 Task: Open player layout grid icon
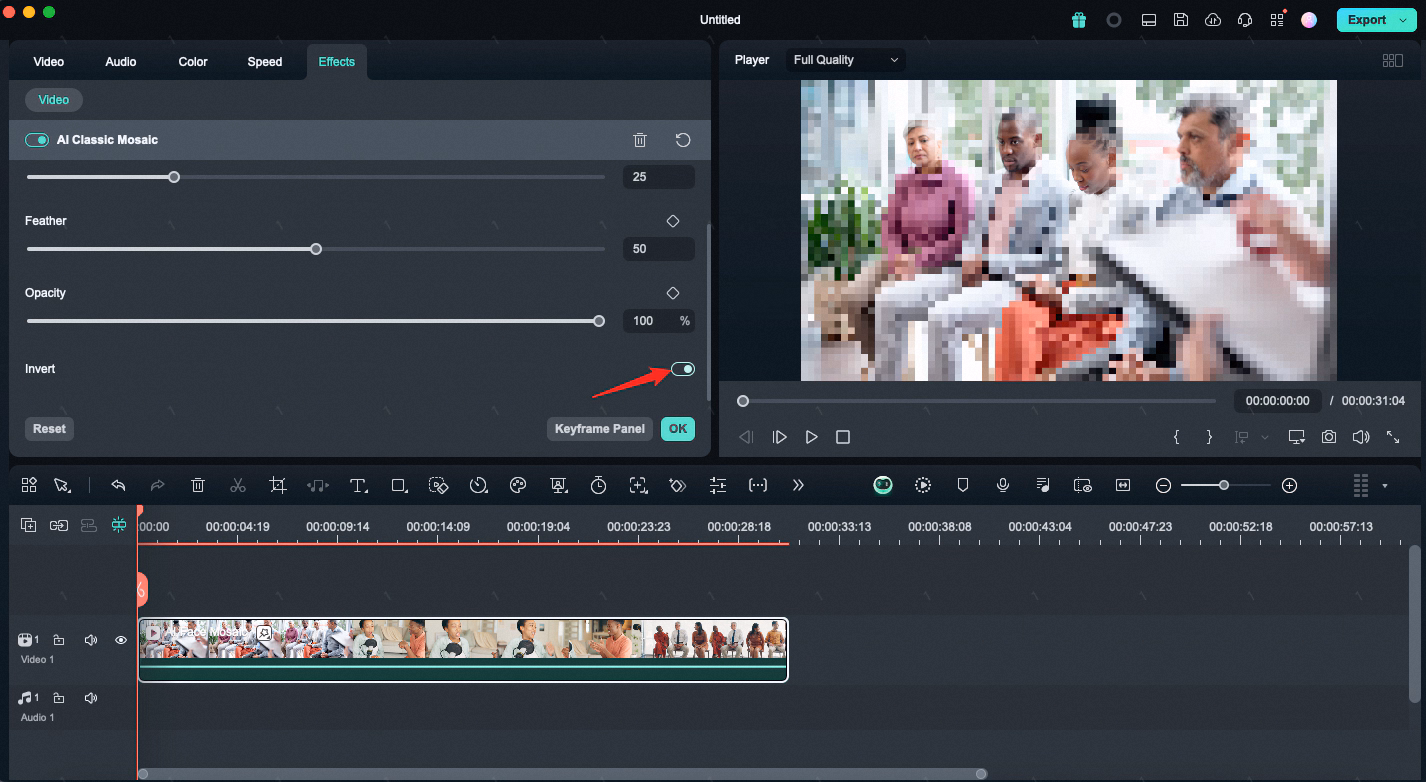coord(1393,60)
